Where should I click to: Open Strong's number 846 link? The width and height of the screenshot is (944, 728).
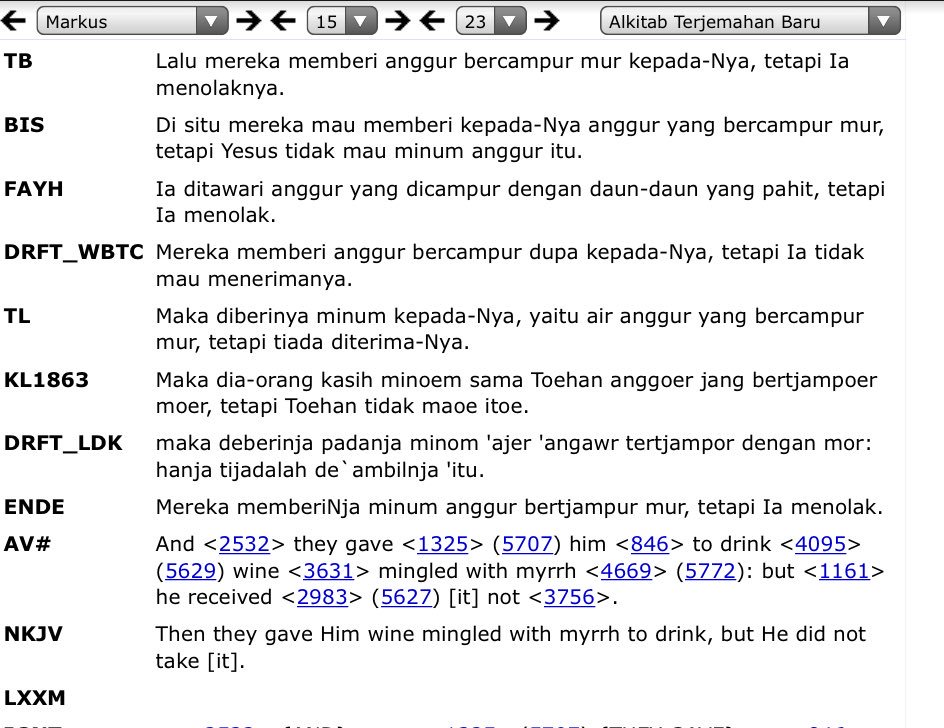coord(650,544)
